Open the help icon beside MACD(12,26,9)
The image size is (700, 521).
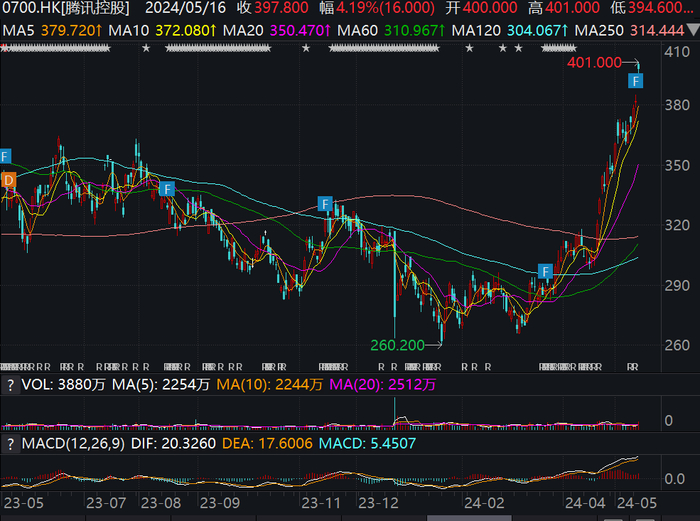10,444
